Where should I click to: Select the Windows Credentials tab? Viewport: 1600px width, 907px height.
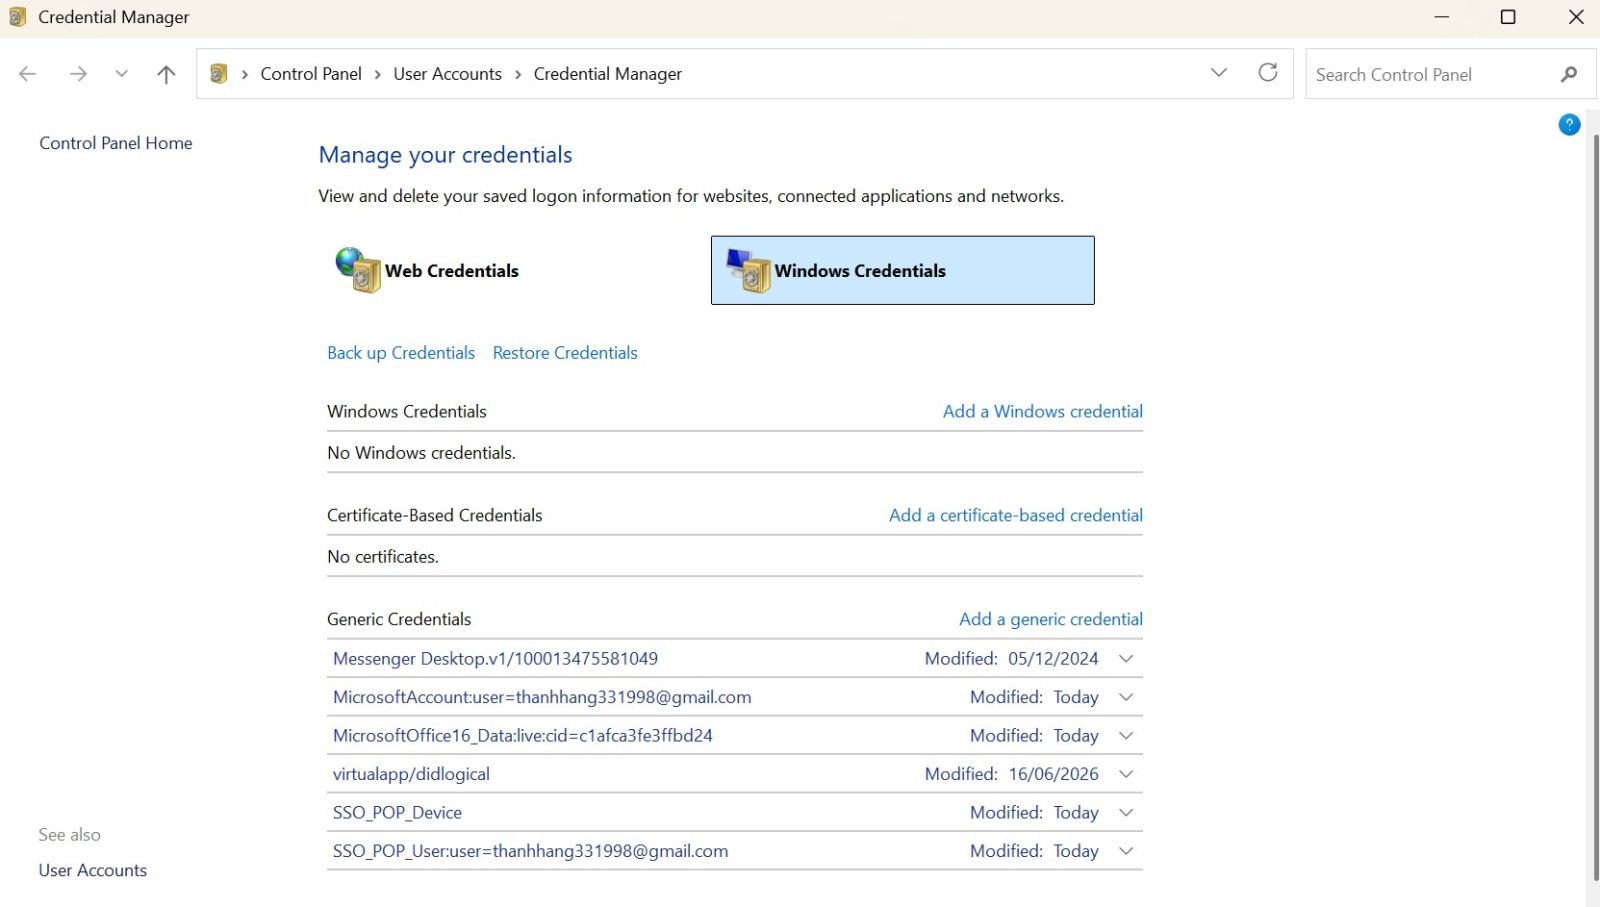tap(902, 270)
